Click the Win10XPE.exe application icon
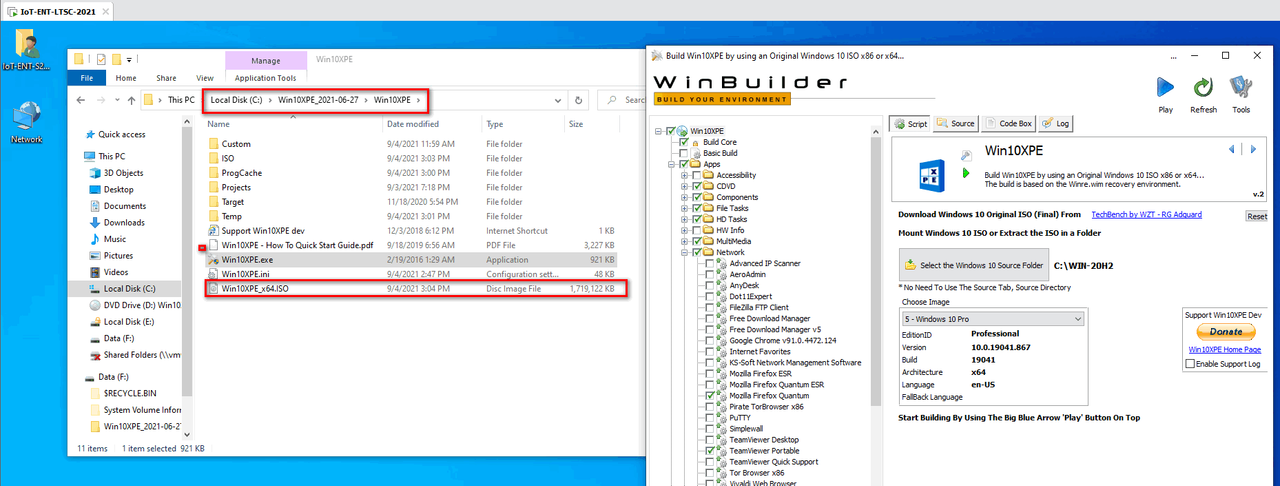This screenshot has height=486, width=1280. click(x=213, y=259)
